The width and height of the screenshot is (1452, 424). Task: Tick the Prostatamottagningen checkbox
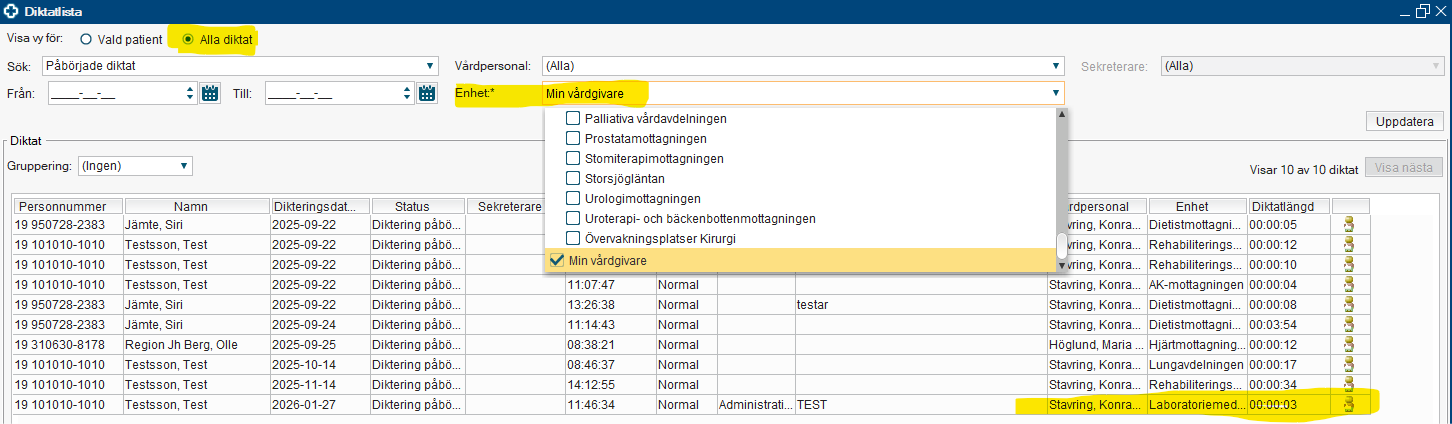(x=573, y=138)
